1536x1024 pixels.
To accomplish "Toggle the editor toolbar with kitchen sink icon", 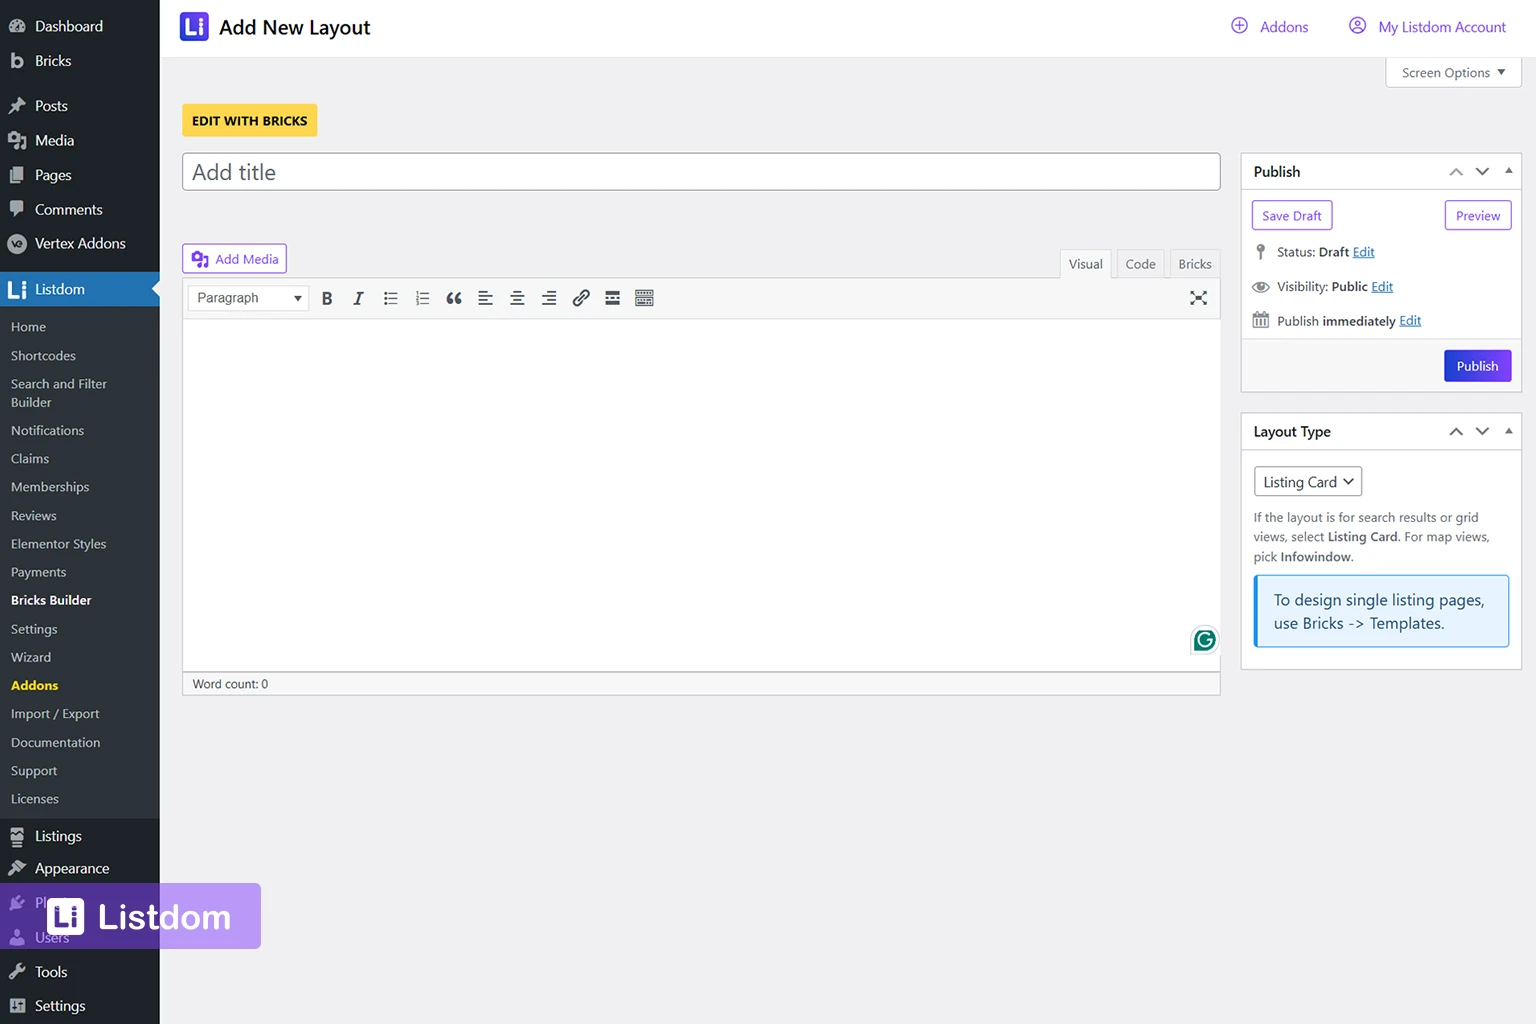I will [645, 298].
